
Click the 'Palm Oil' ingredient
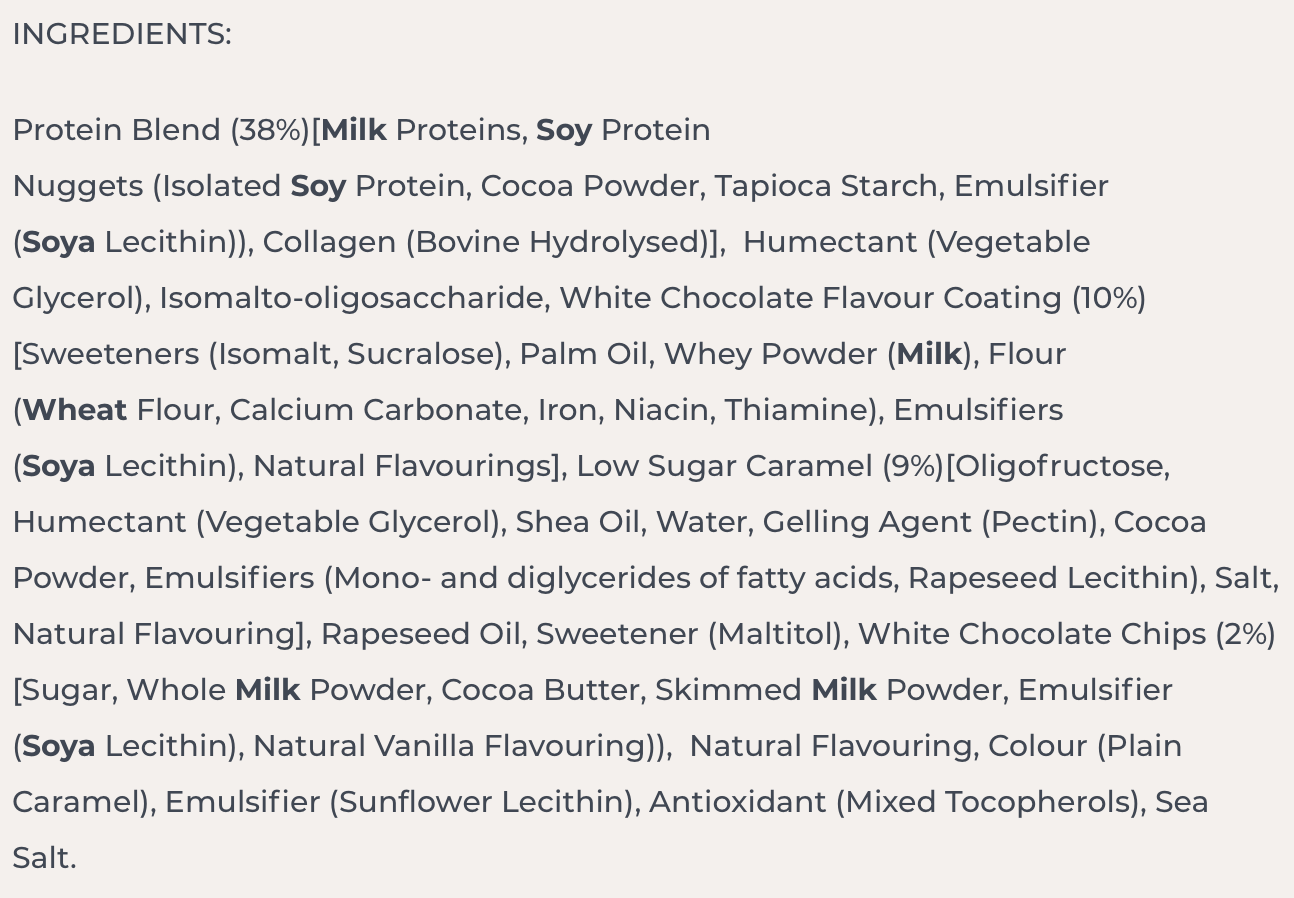pos(583,355)
